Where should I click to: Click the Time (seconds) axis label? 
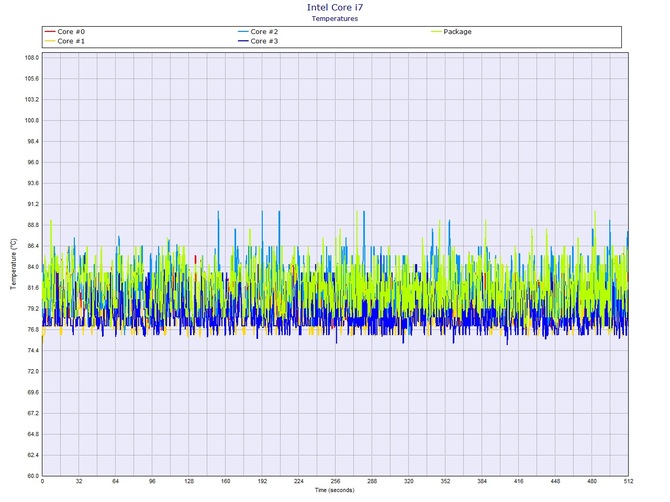coord(335,490)
